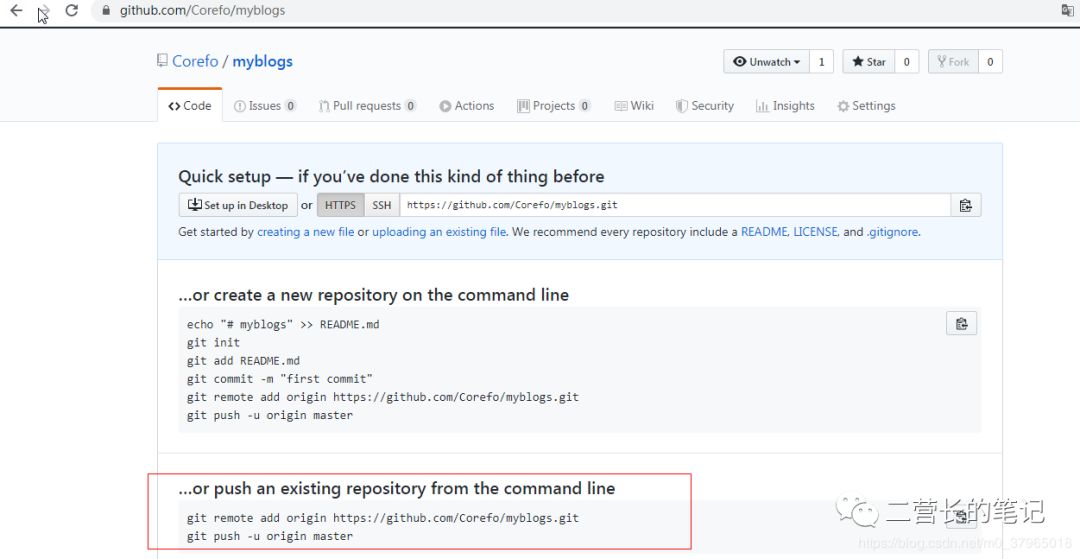Reload the page with refresh icon
The width and height of the screenshot is (1080, 559).
pyautogui.click(x=72, y=10)
